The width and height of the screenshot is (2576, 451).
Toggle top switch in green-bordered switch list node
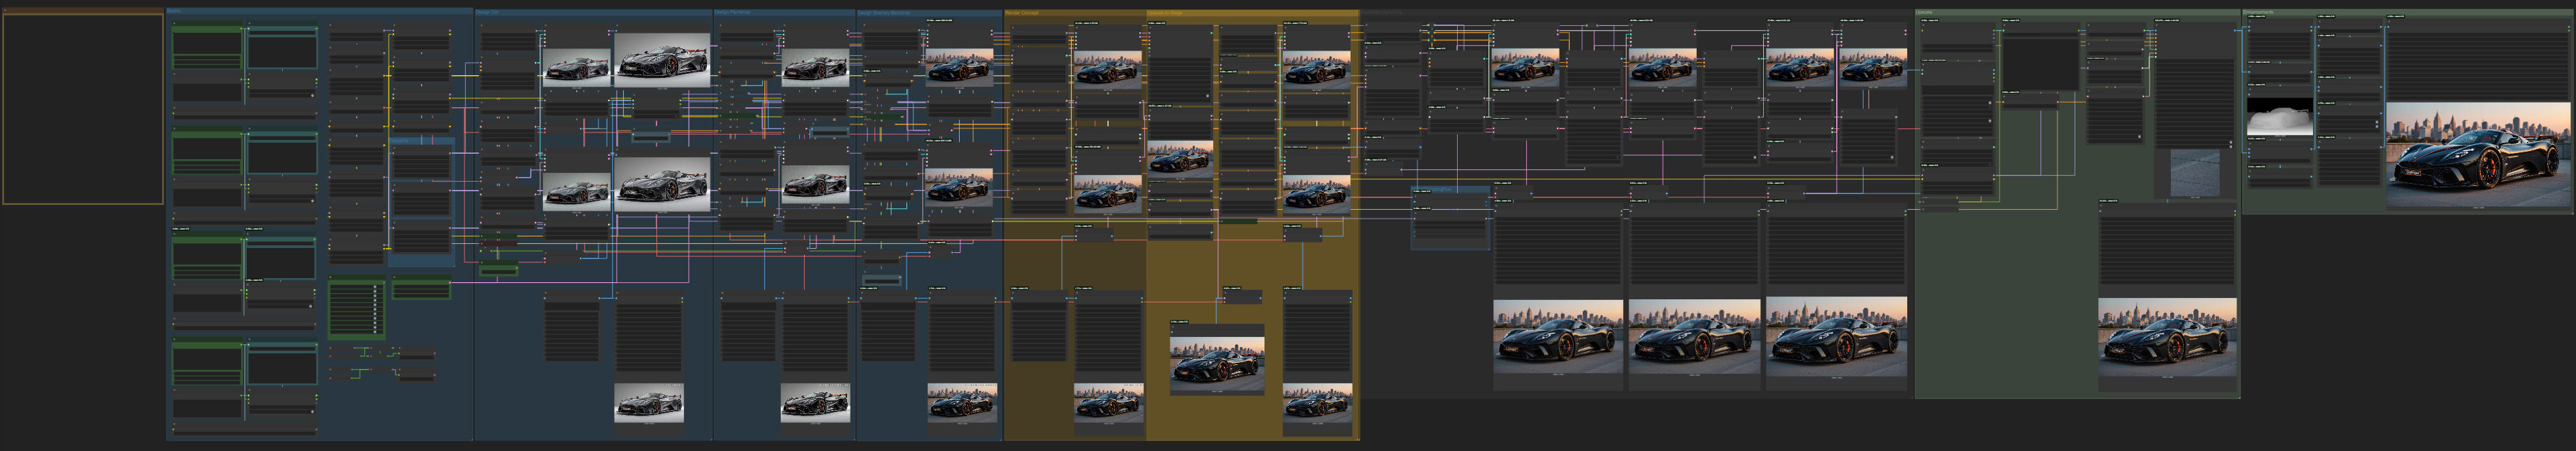[375, 288]
